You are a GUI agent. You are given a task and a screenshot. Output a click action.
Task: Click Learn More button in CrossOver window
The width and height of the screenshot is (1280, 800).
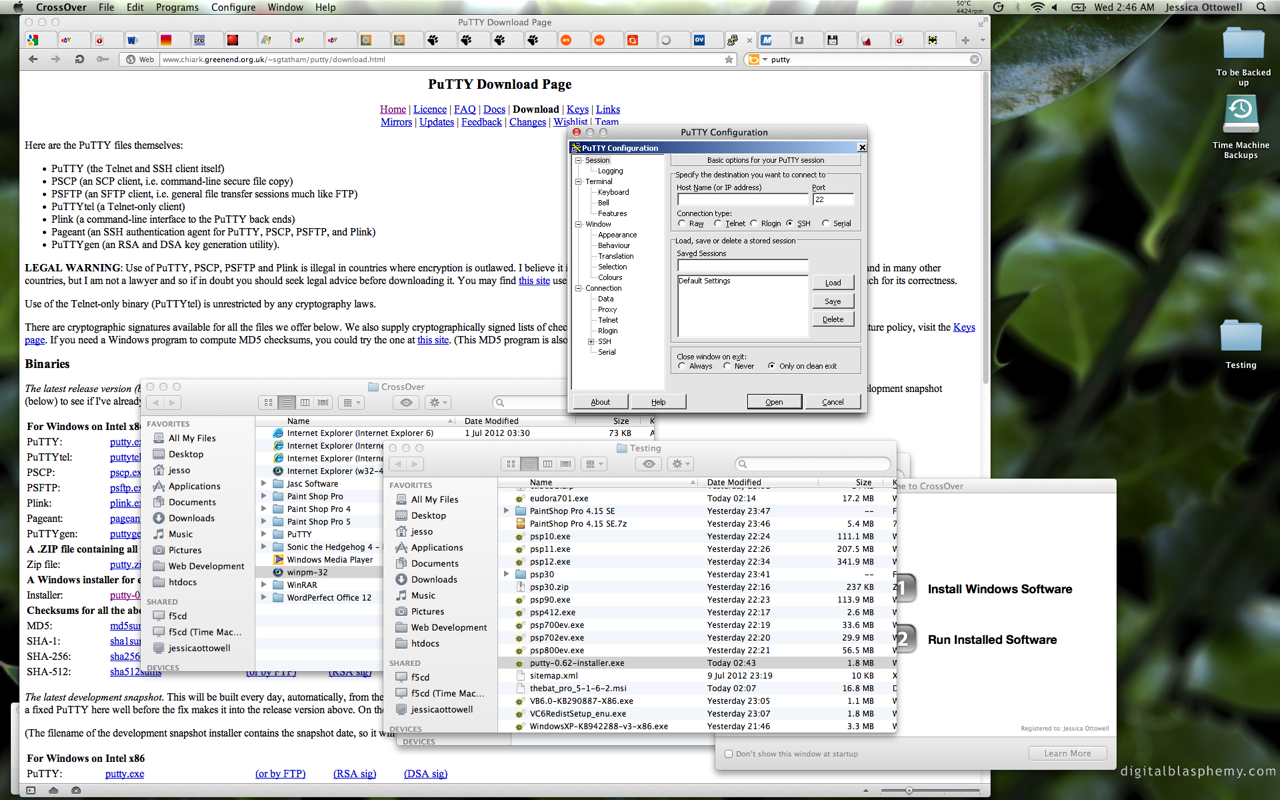(1067, 754)
